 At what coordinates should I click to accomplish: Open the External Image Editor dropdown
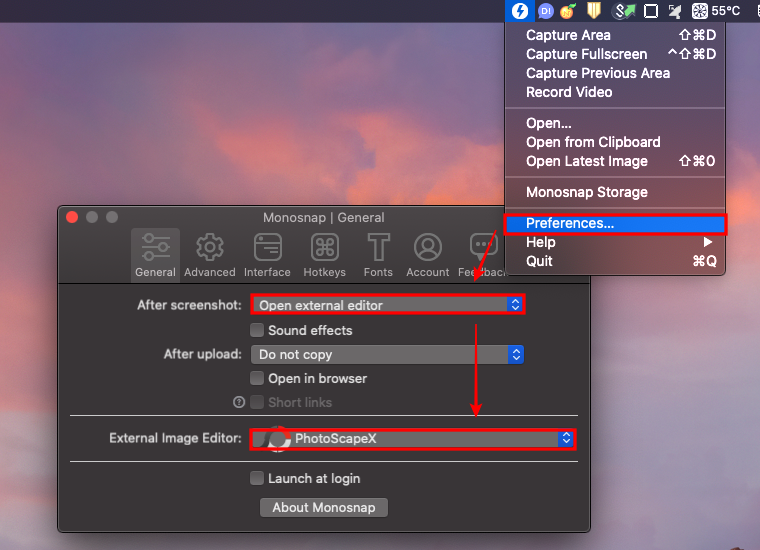pos(413,439)
